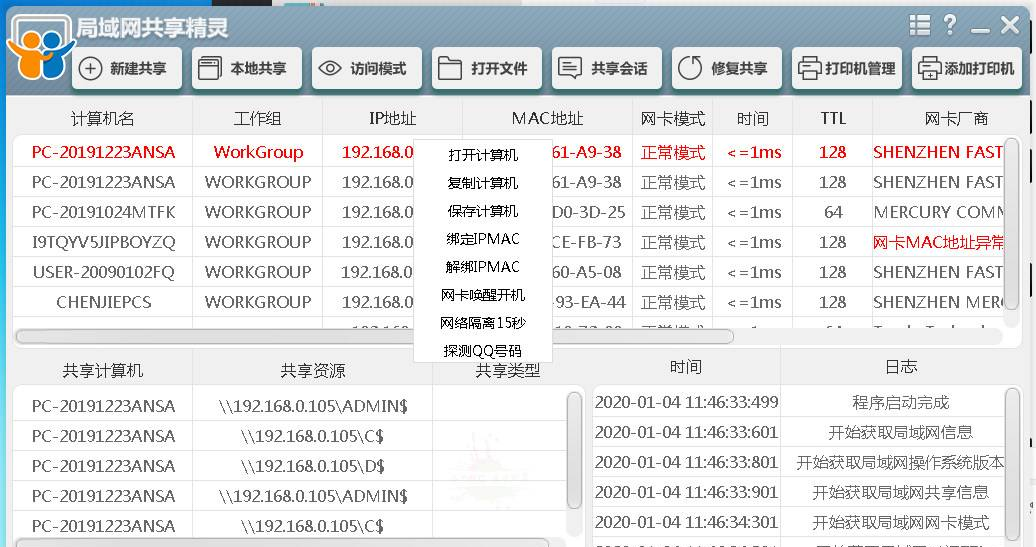Click the TTL column header

pyautogui.click(x=833, y=118)
